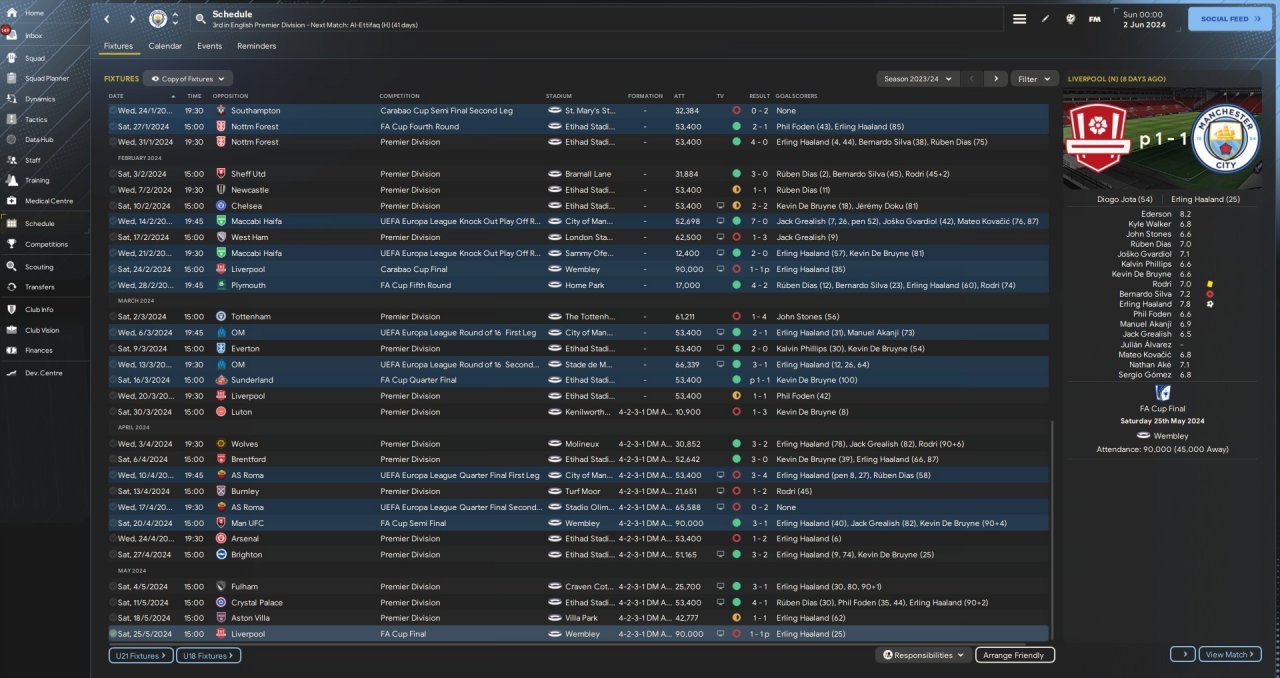Click the Manchester City club badge
Screen dimensions: 1280x678
pyautogui.click(x=157, y=19)
